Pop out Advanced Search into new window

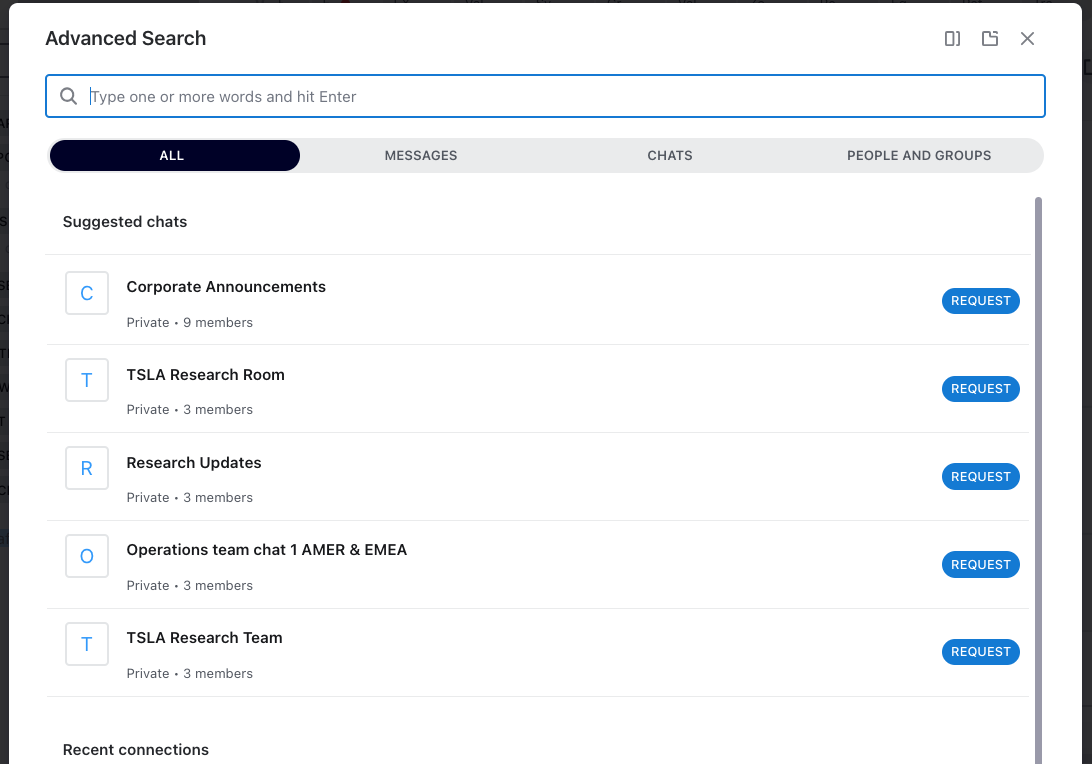click(x=990, y=39)
